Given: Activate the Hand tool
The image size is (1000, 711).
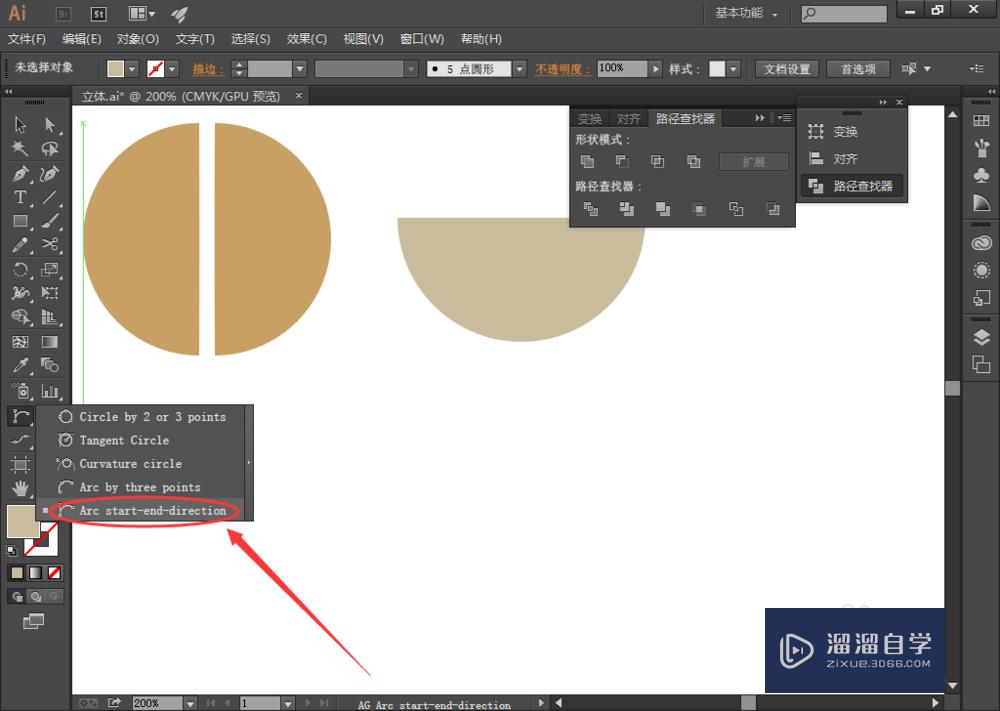Looking at the screenshot, I should click(20, 488).
